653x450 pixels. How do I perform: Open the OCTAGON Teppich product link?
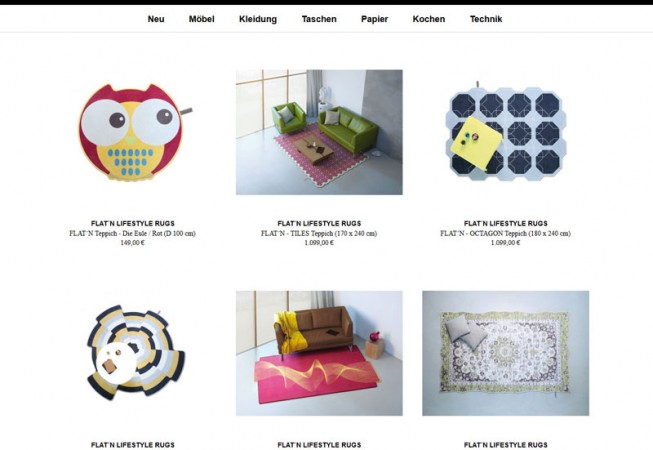[506, 234]
